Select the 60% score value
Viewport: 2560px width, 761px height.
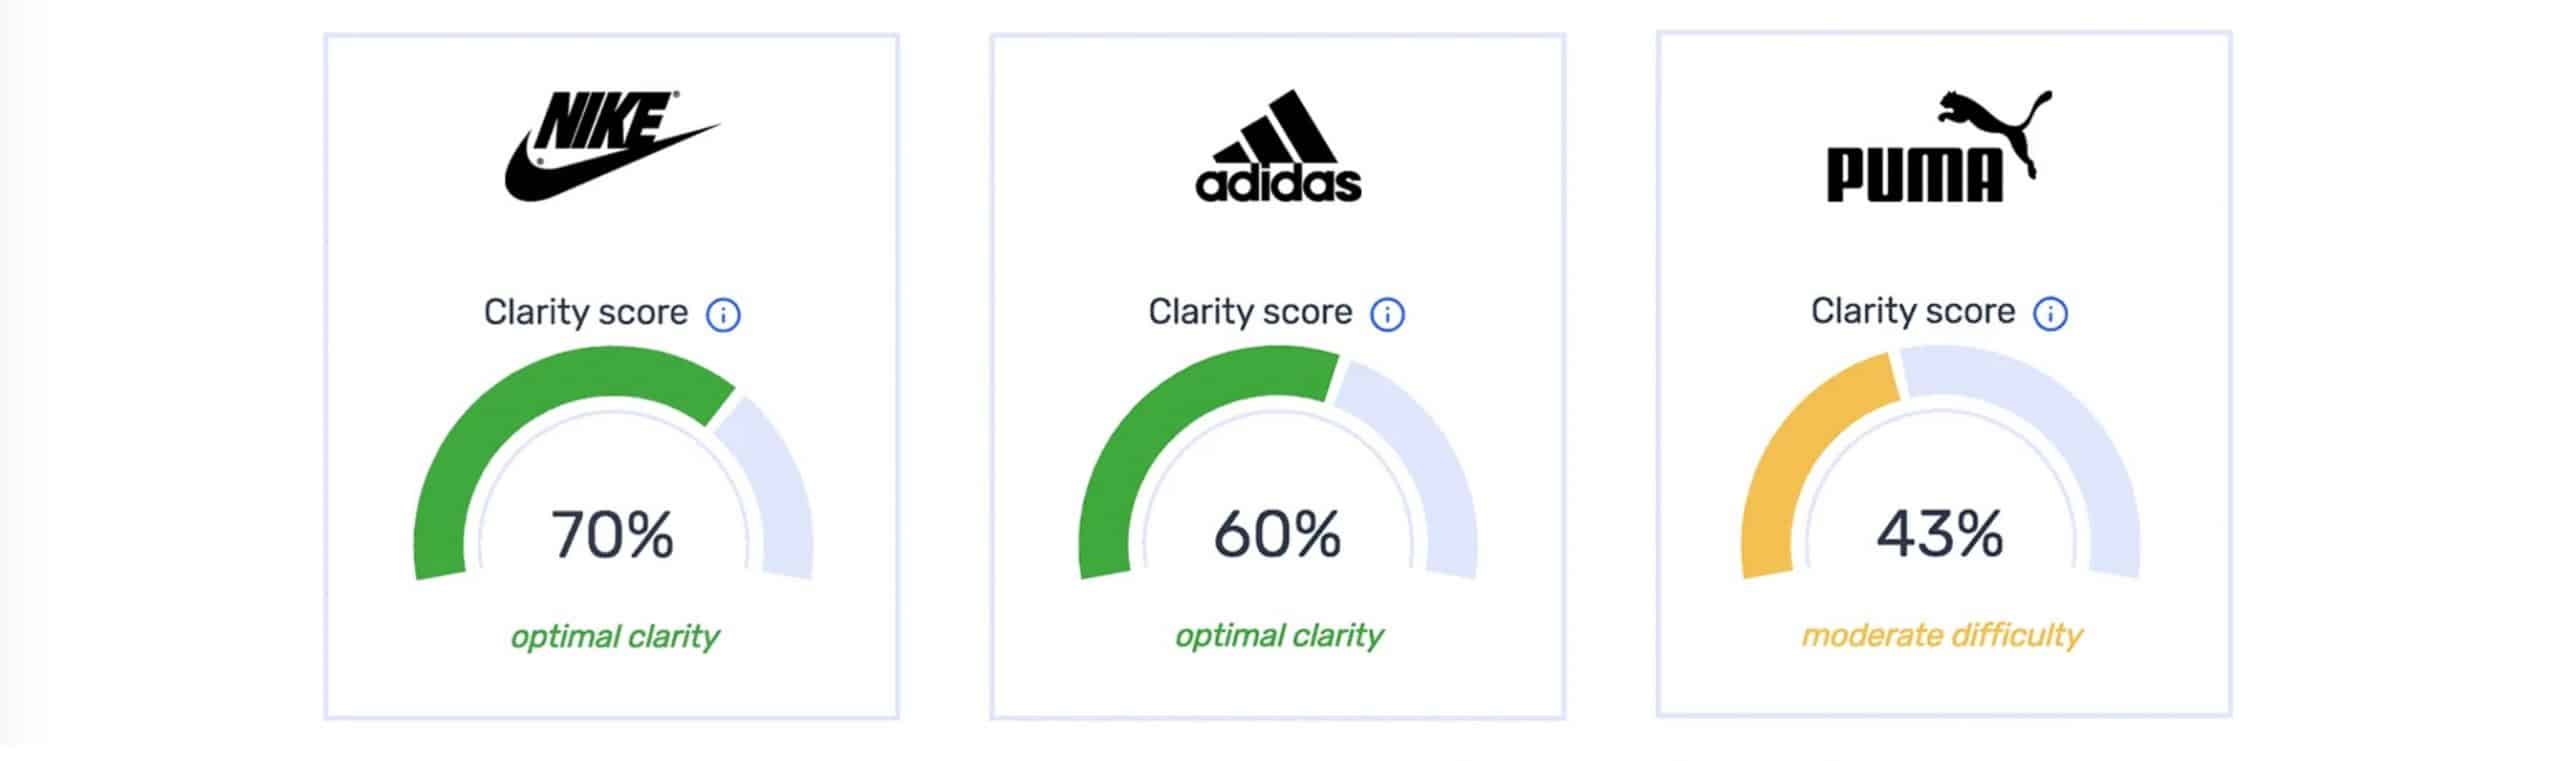click(x=1277, y=534)
